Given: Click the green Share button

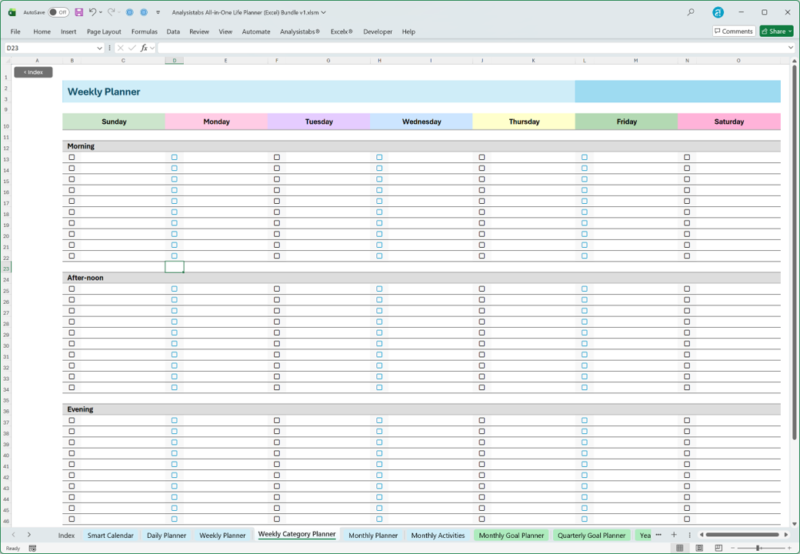Looking at the screenshot, I should pos(777,31).
